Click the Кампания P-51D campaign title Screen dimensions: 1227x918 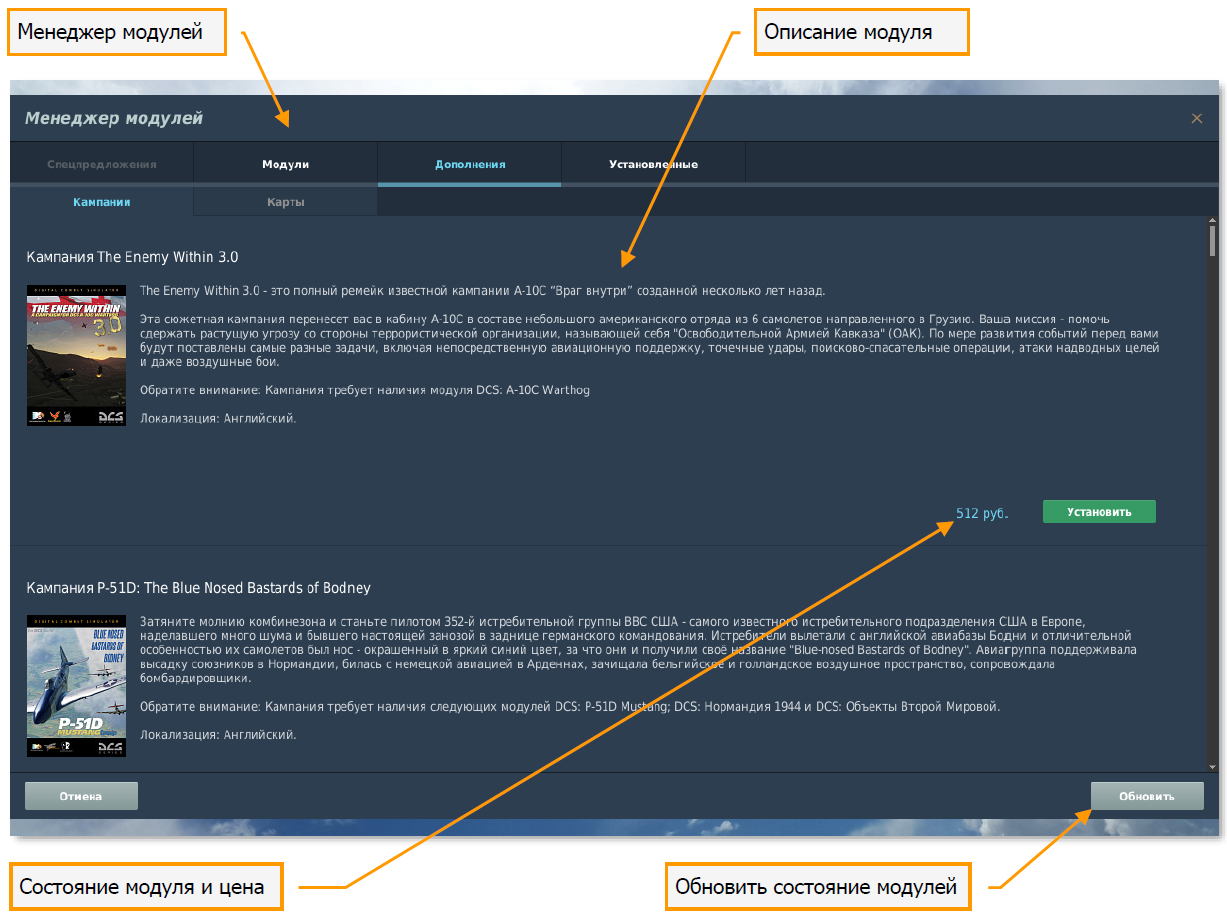(x=198, y=587)
